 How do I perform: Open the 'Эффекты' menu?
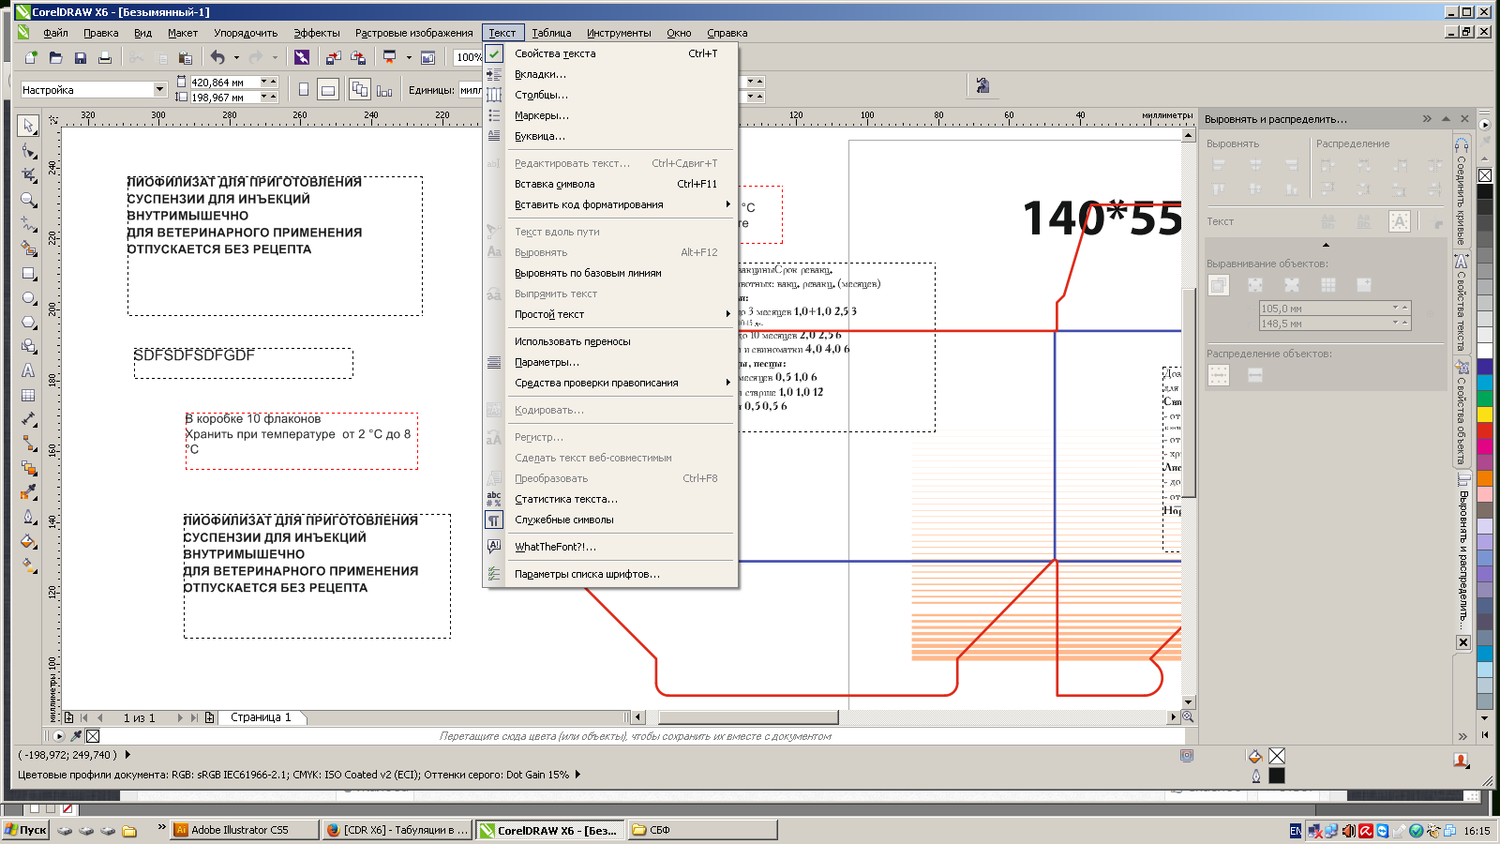pyautogui.click(x=316, y=33)
